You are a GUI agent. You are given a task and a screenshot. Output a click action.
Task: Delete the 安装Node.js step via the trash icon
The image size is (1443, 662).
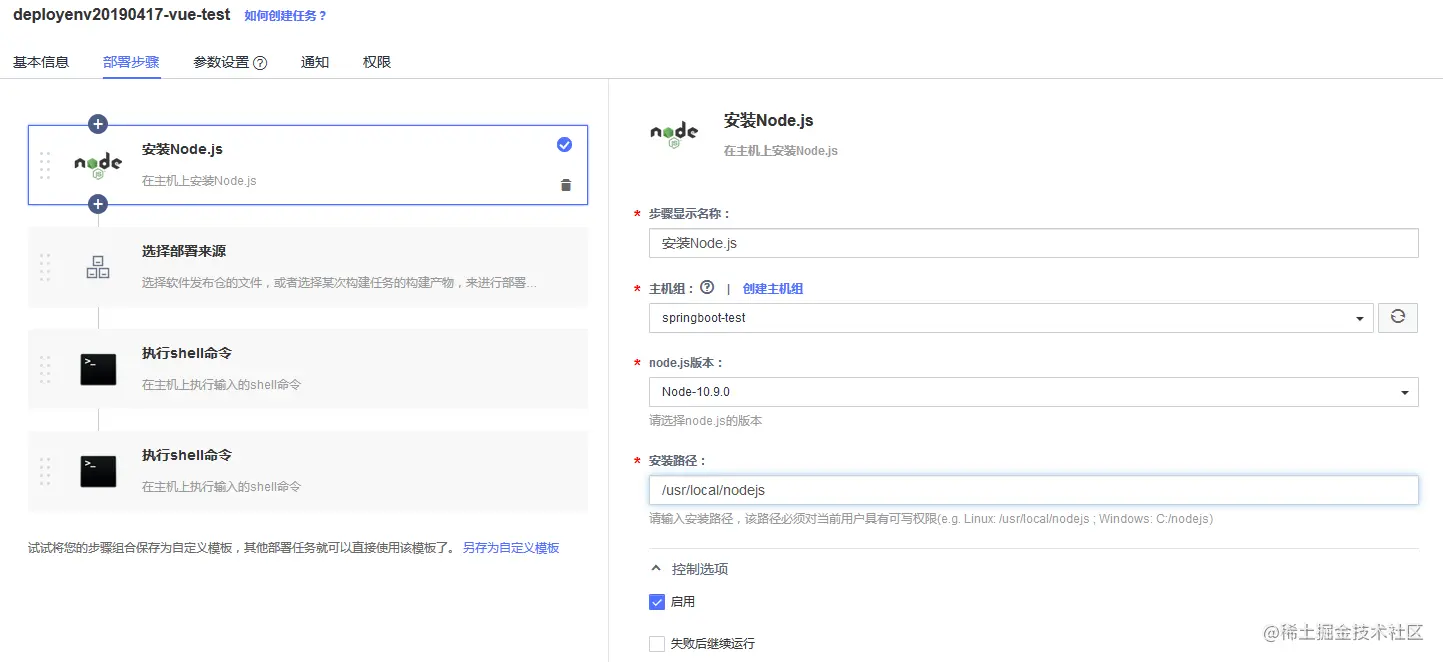564,184
